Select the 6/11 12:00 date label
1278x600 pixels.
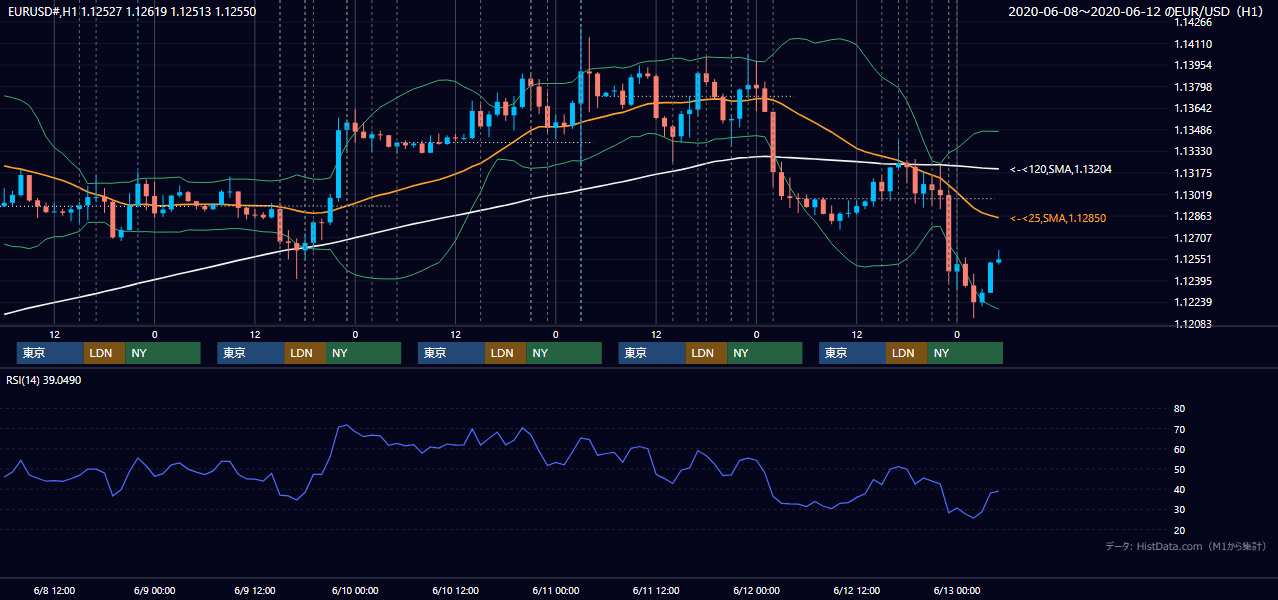[655, 590]
